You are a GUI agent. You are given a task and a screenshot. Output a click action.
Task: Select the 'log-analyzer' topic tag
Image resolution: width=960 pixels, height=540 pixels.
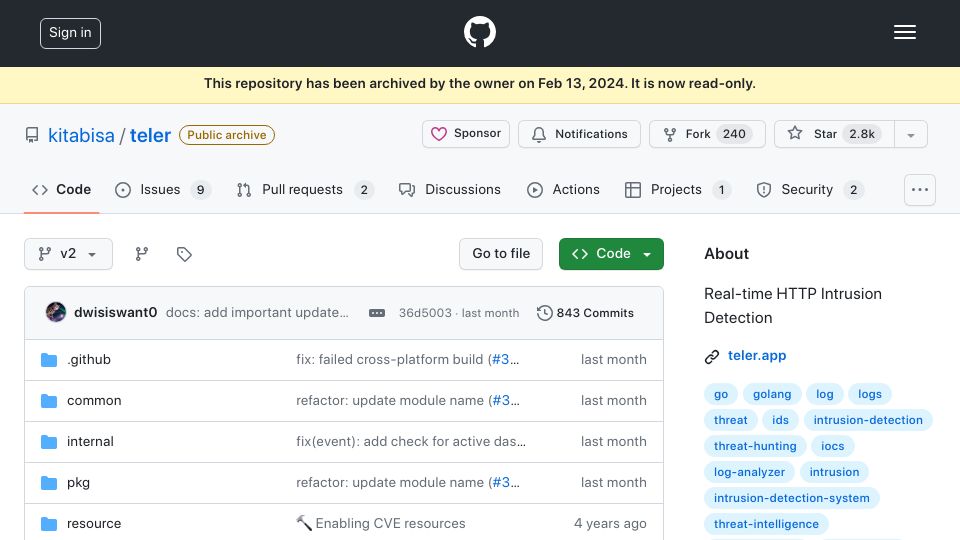[749, 472]
